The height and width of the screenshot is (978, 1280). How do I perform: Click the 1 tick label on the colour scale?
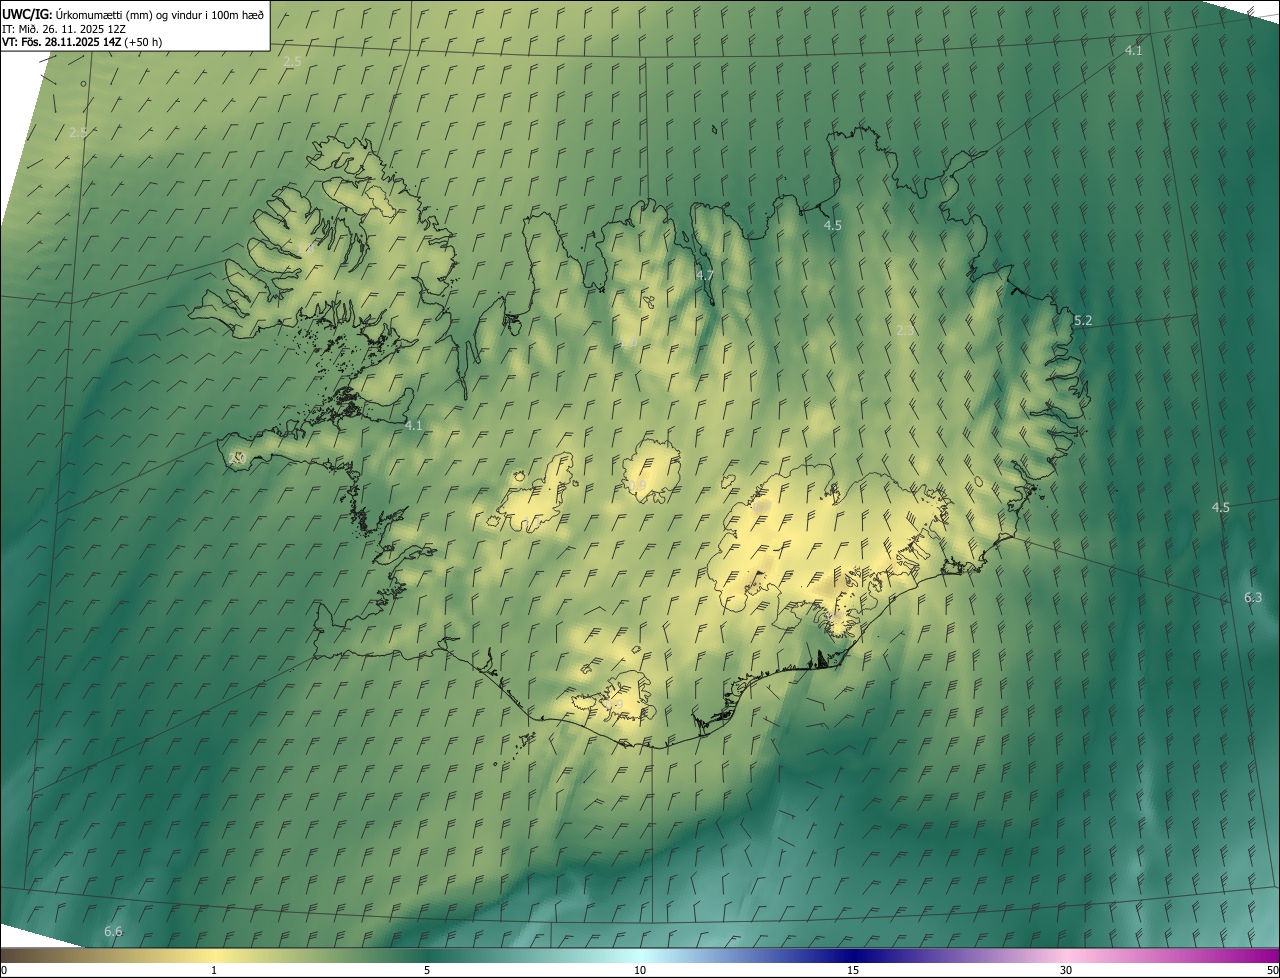(x=214, y=970)
